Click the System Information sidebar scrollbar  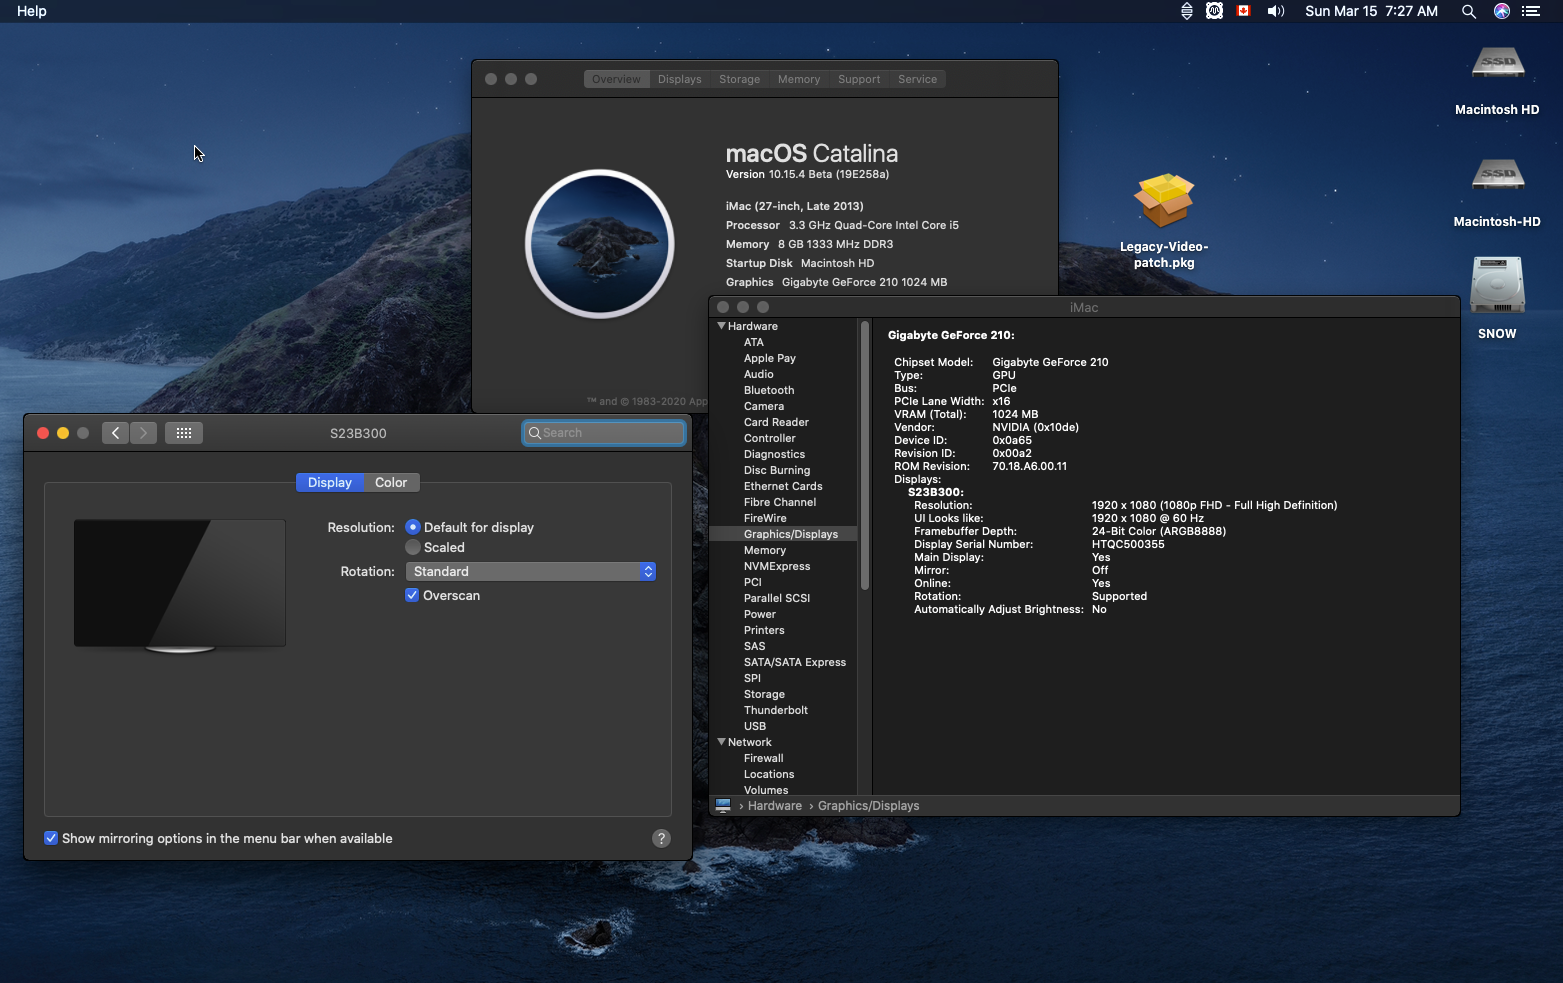click(865, 455)
